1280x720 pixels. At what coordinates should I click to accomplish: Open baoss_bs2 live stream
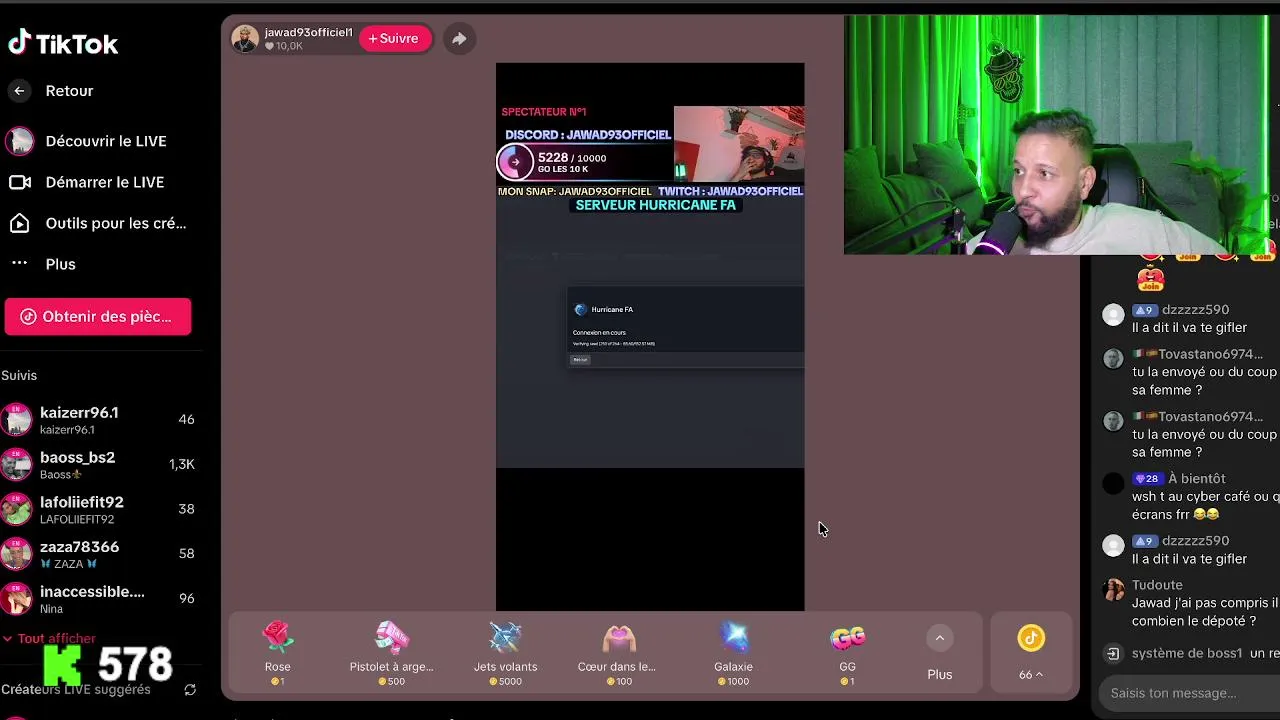coord(100,465)
